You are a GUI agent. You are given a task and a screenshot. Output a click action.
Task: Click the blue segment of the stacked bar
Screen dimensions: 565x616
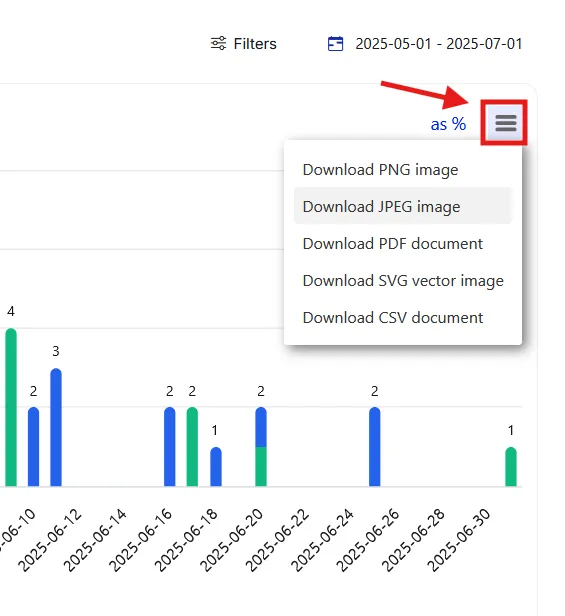coord(261,427)
